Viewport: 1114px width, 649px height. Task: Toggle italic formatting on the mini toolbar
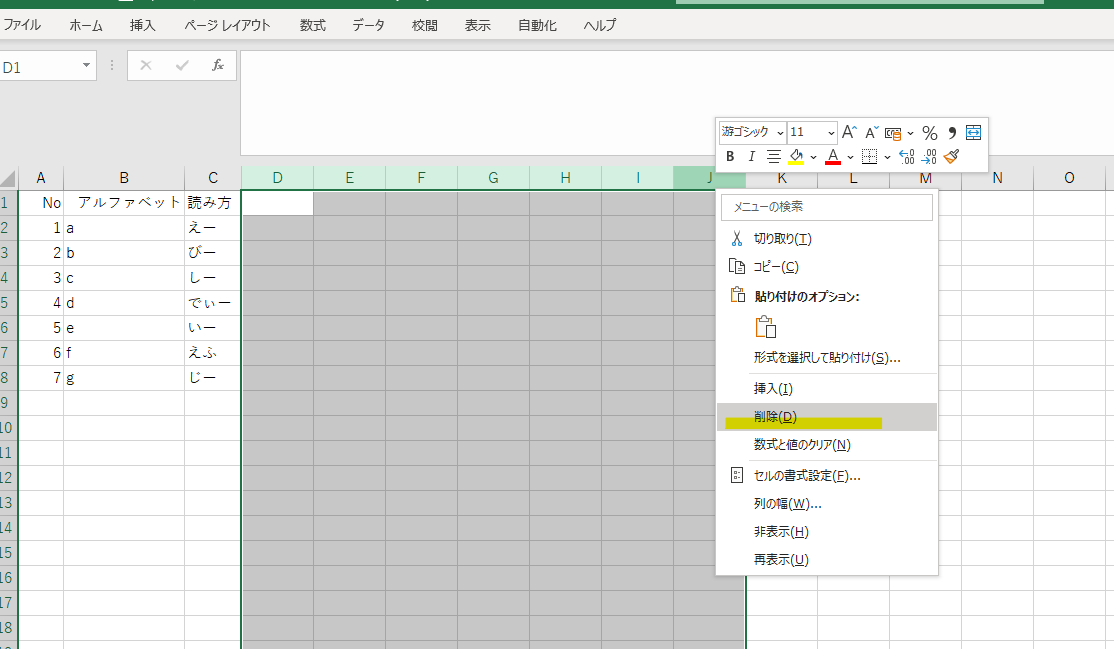(x=751, y=157)
